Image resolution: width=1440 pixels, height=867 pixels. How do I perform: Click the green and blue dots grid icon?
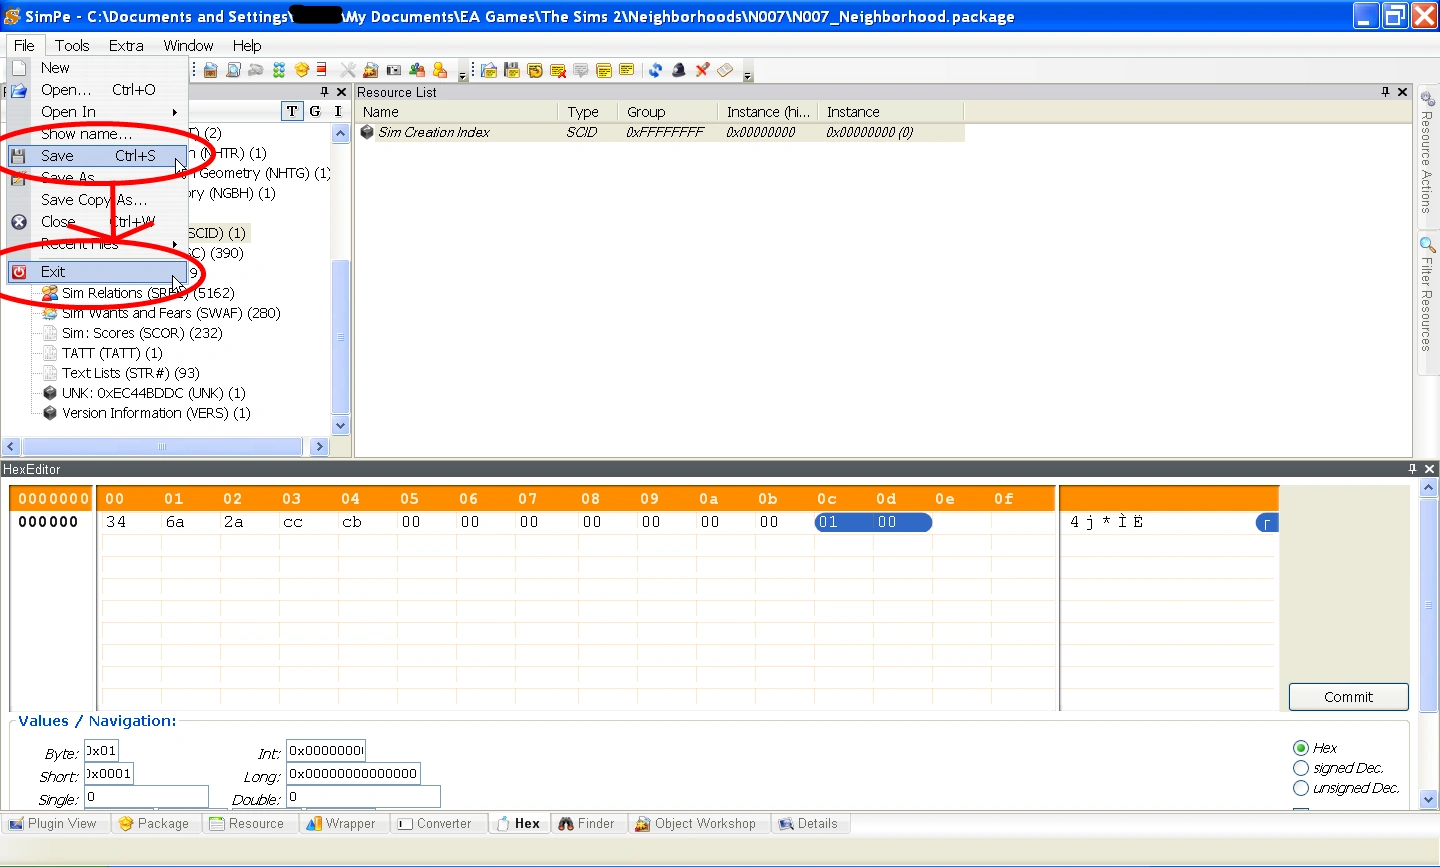point(279,70)
